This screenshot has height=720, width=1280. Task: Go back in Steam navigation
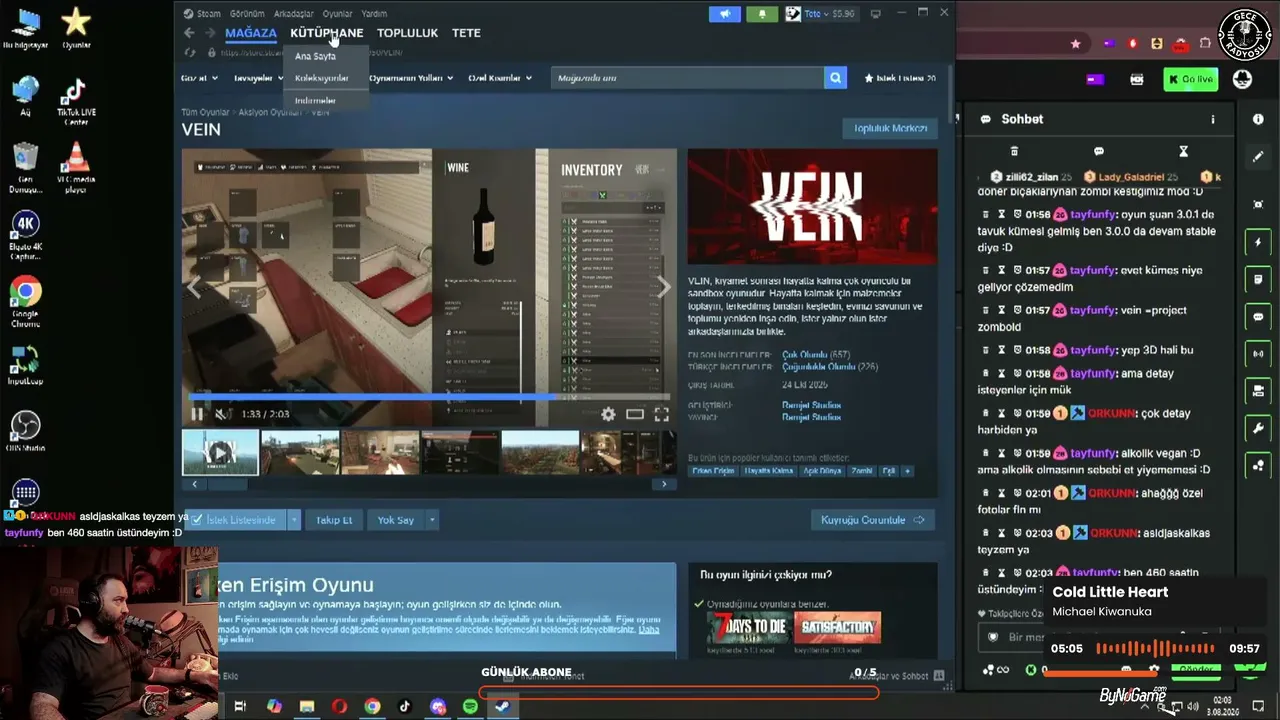(189, 33)
